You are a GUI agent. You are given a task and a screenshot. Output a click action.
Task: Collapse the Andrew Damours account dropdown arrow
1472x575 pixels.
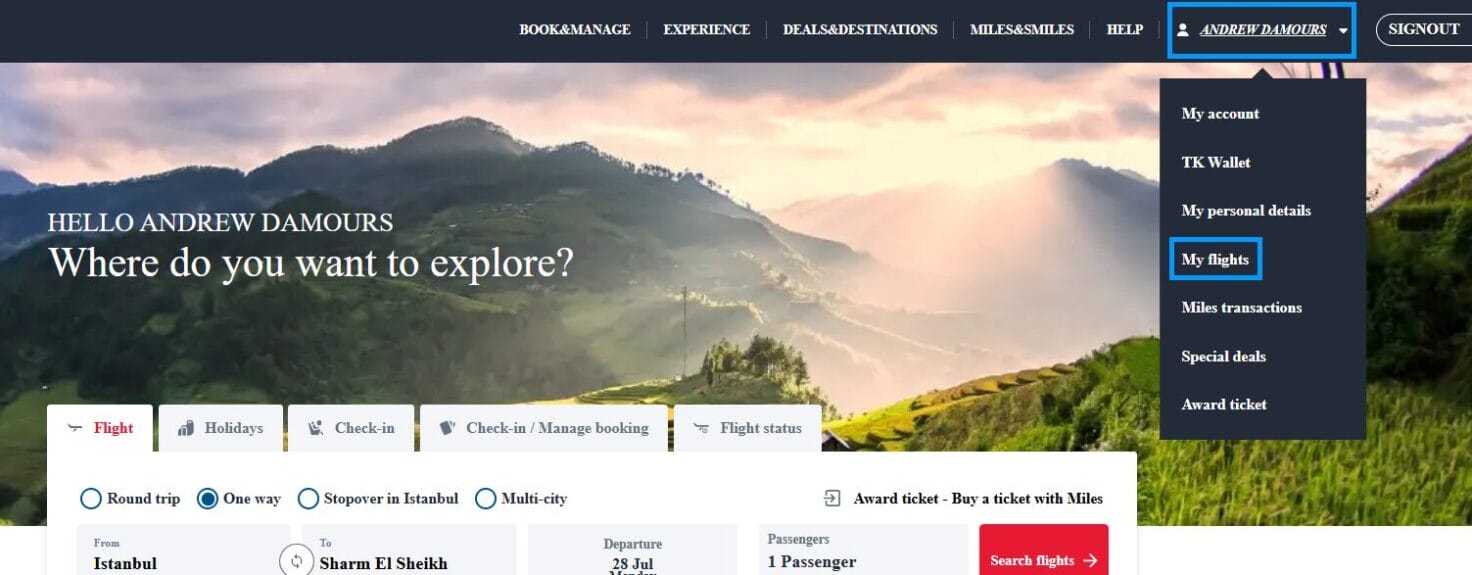click(x=1343, y=31)
